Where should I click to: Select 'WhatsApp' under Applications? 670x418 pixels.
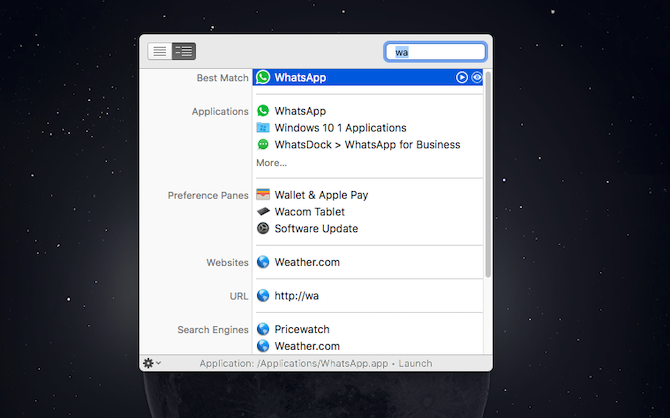(x=300, y=111)
